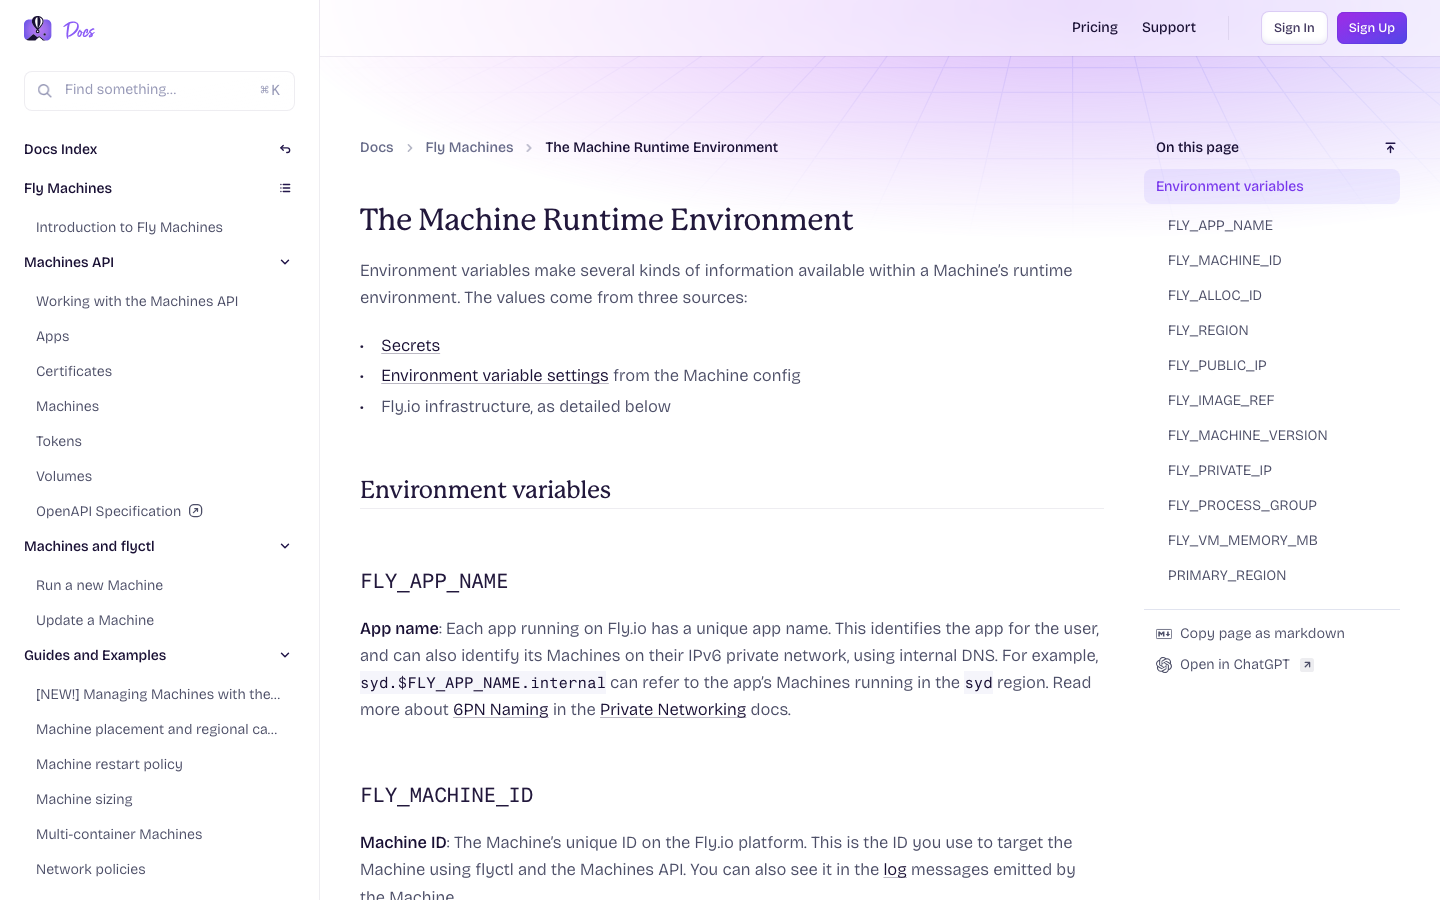Viewport: 1440px width, 900px height.
Task: Open Environment variable settings link
Action: (495, 375)
